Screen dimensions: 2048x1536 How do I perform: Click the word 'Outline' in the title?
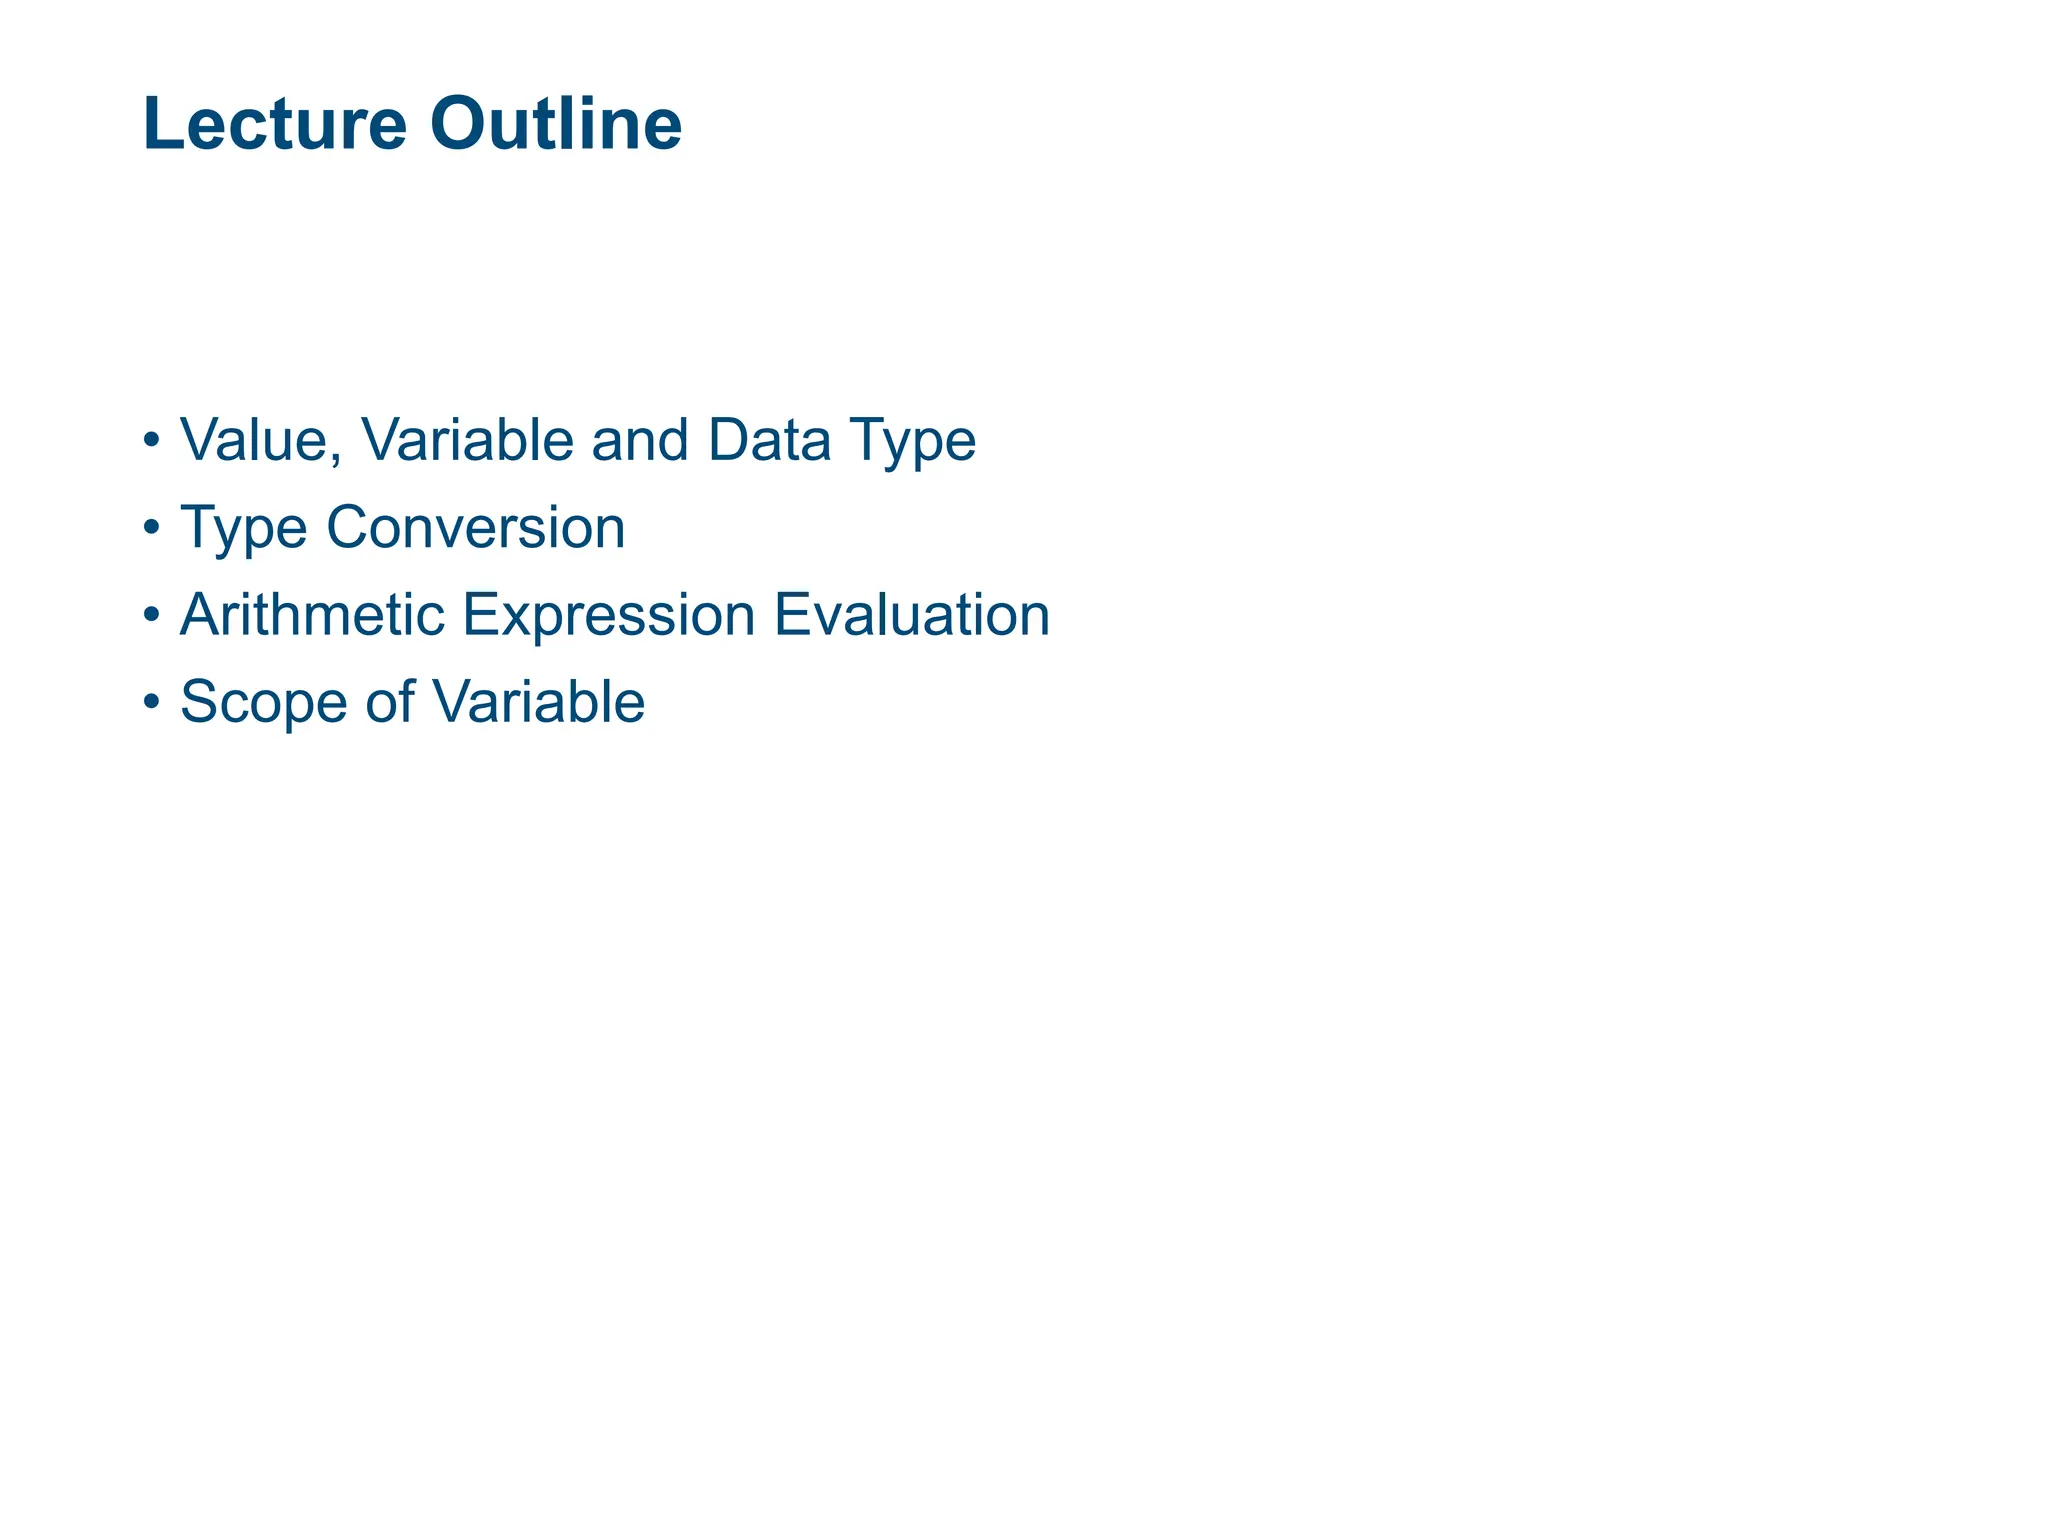556,125
